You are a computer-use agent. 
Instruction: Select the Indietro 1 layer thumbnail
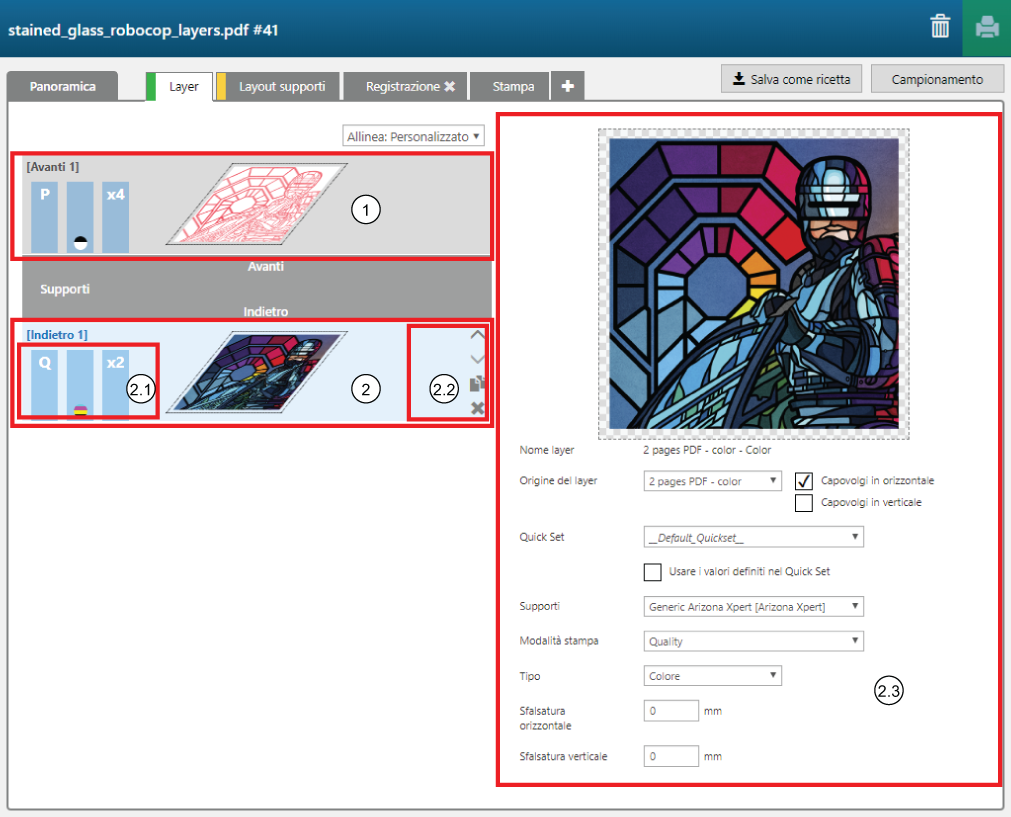(257, 372)
